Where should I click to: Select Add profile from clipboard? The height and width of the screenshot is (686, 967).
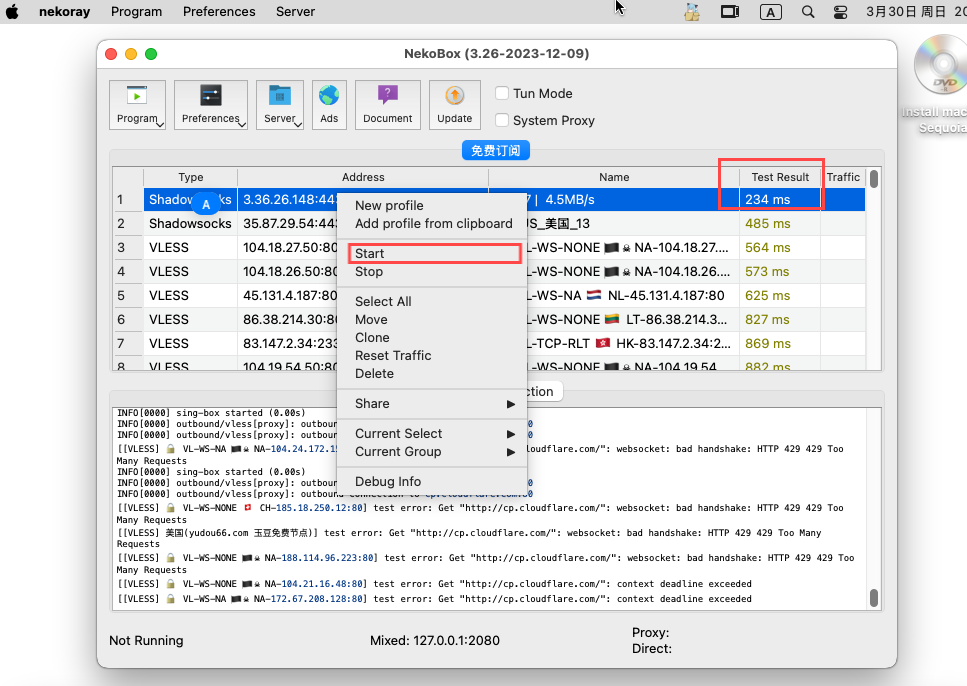tap(432, 223)
